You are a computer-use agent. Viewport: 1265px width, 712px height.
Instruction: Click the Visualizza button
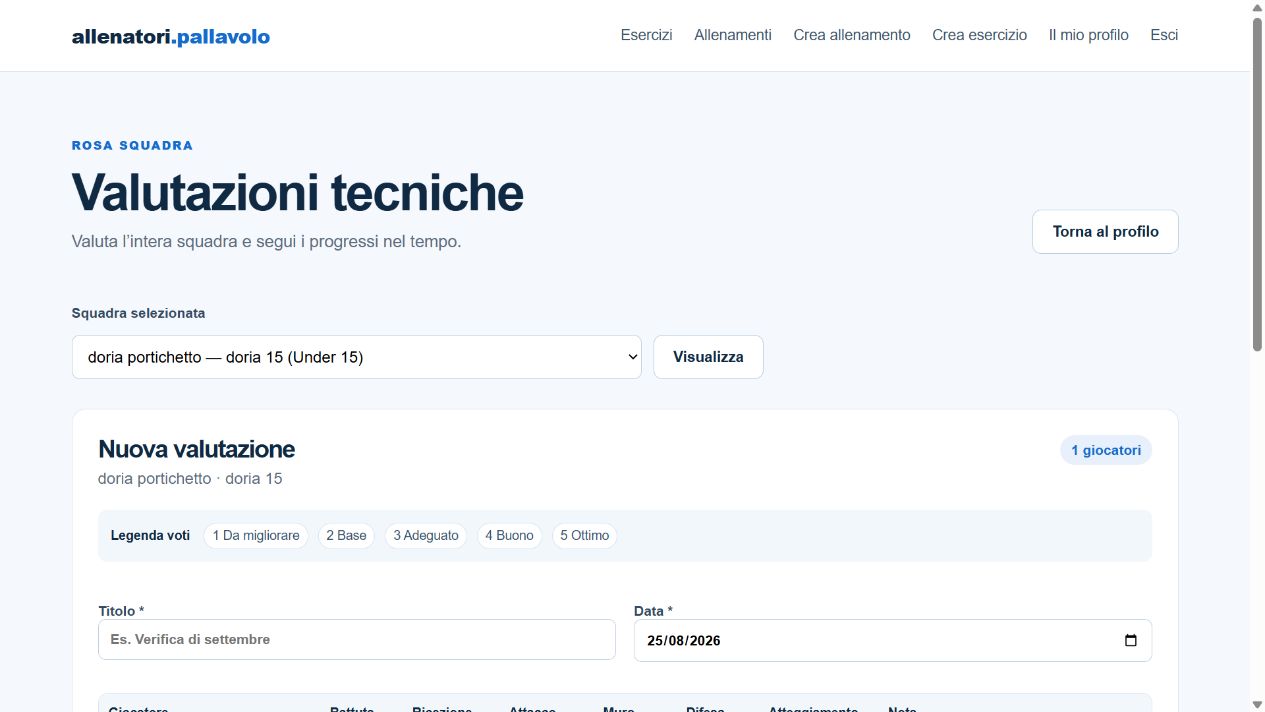708,357
